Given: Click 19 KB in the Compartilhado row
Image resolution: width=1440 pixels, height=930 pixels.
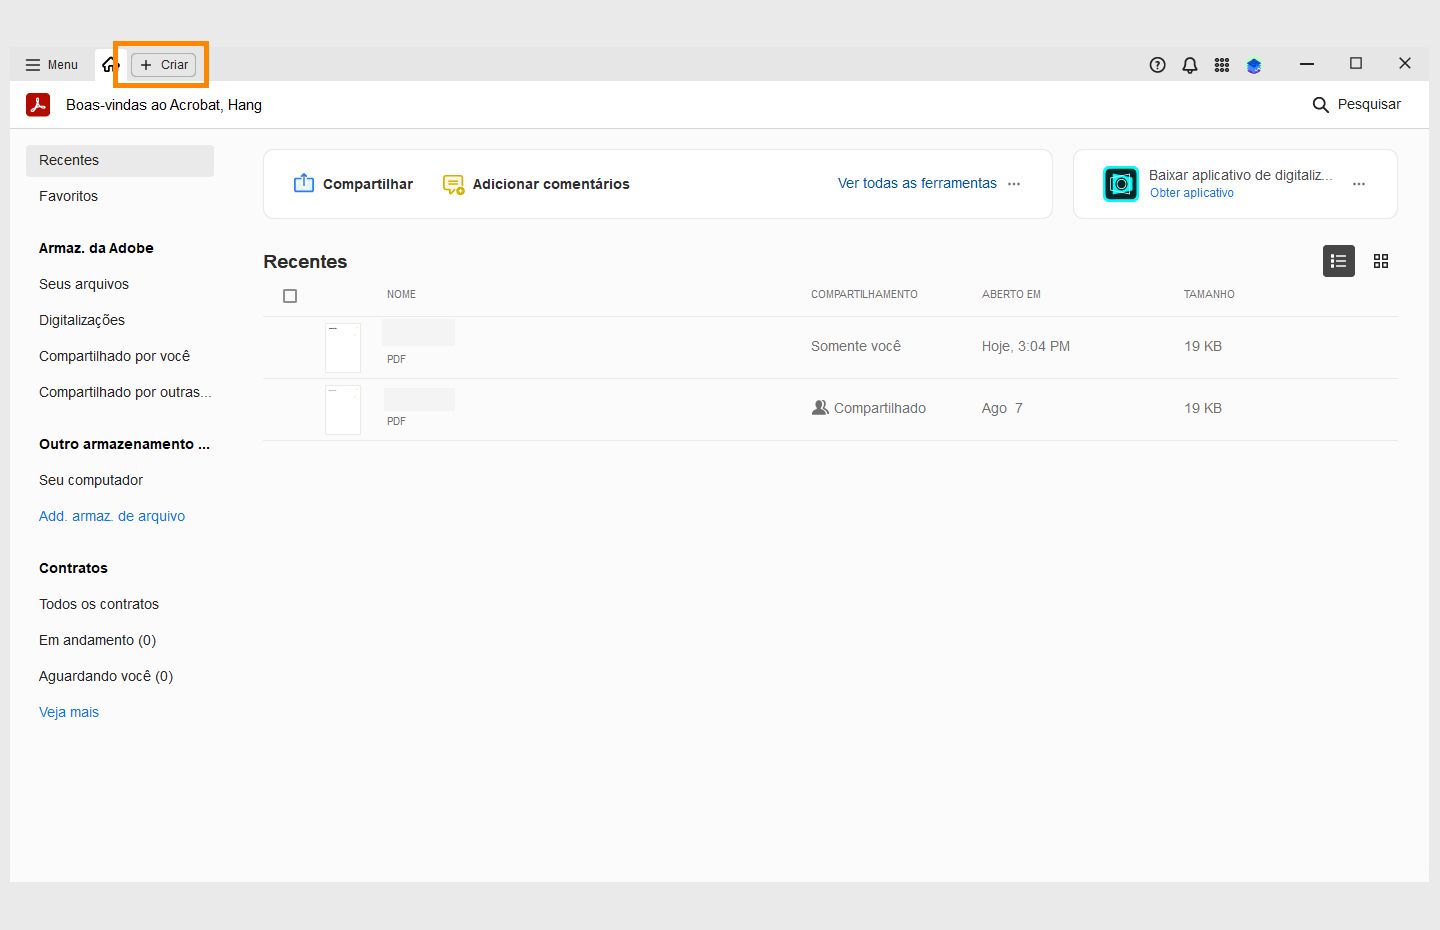Looking at the screenshot, I should click(1203, 409).
